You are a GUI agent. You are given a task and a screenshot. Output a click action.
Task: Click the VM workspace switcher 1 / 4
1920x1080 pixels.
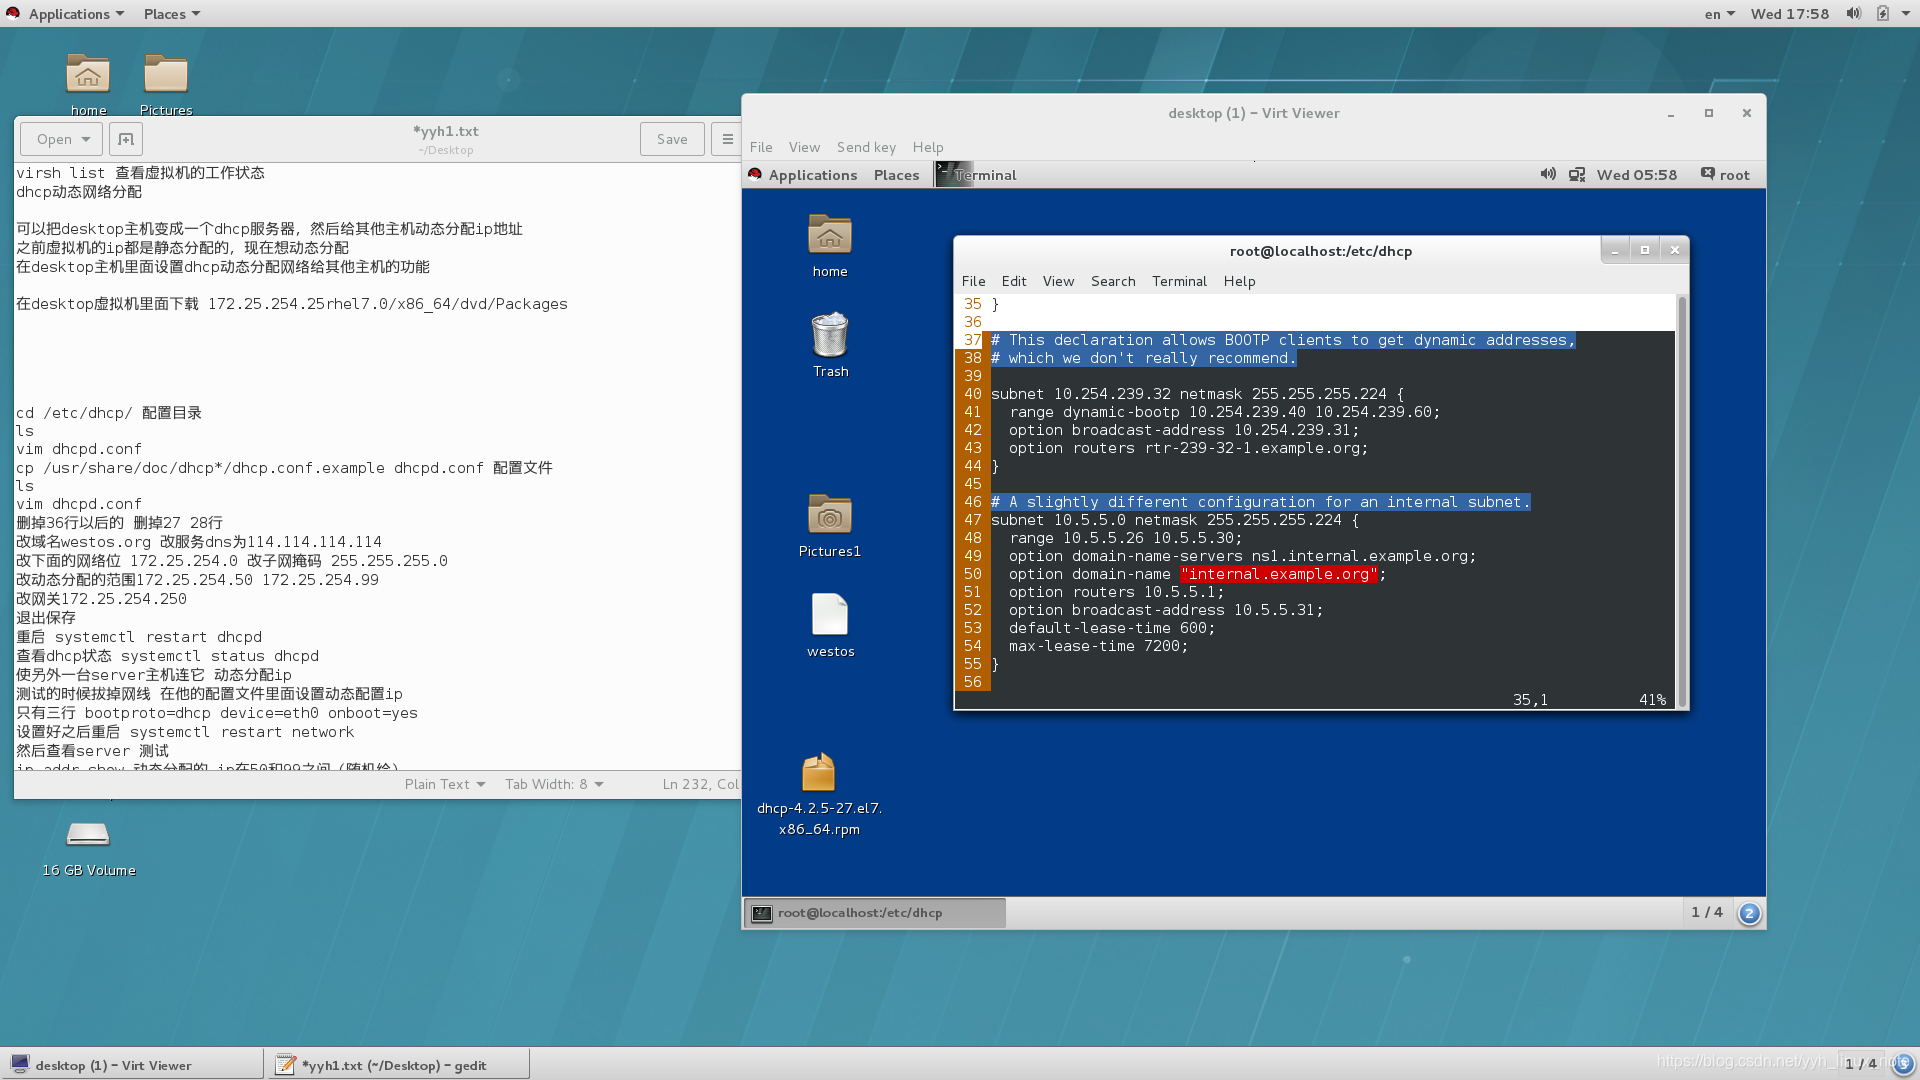tap(1706, 912)
